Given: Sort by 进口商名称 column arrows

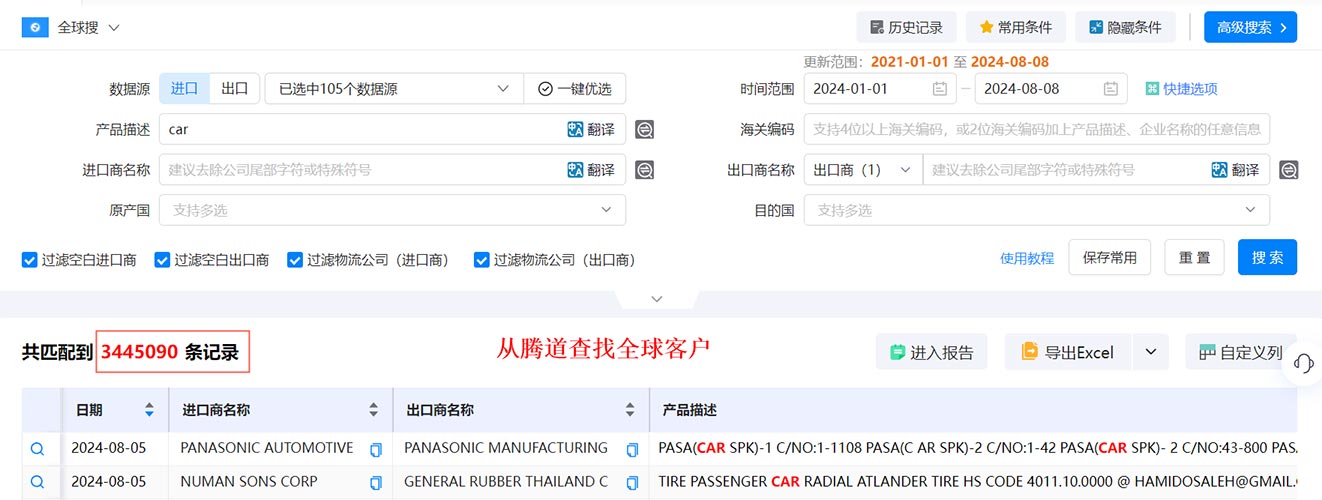Looking at the screenshot, I should coord(374,410).
